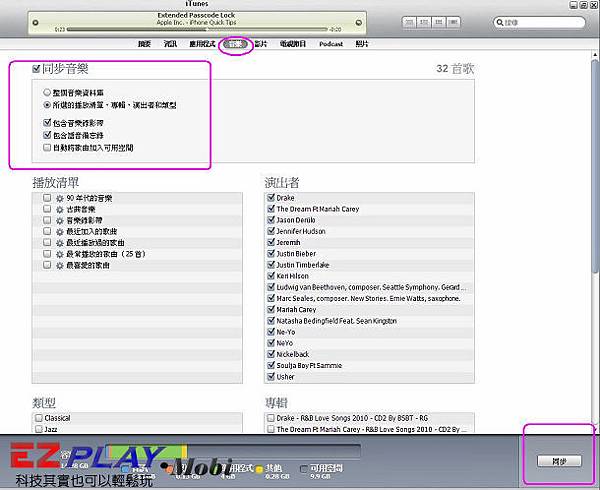Check The Dream Ft Mariah Carey album
The height and width of the screenshot is (490, 600).
pos(271,429)
